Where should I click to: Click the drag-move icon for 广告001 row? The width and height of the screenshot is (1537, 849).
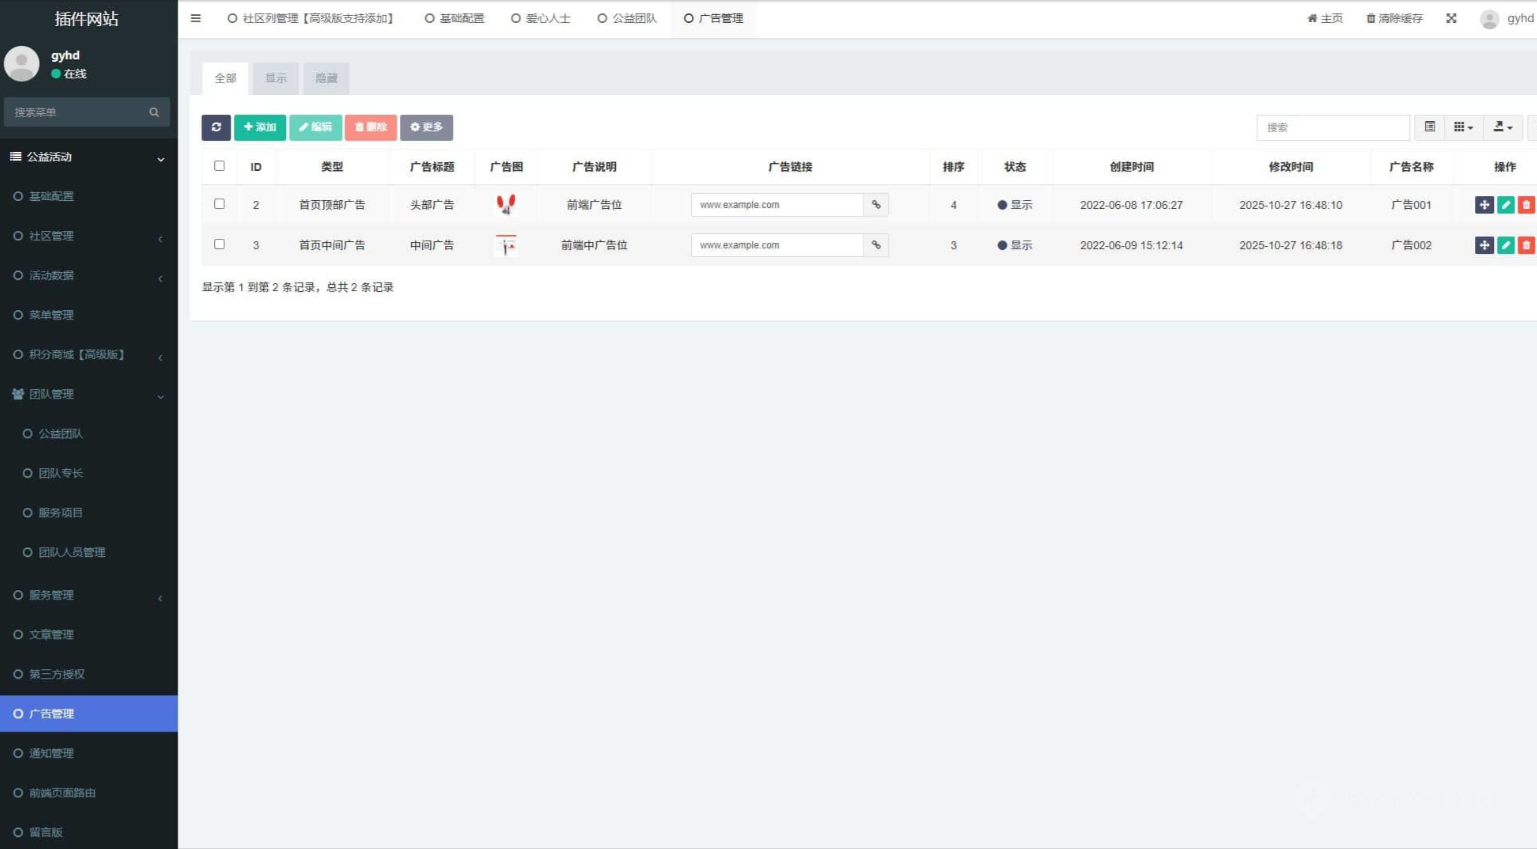pyautogui.click(x=1484, y=205)
